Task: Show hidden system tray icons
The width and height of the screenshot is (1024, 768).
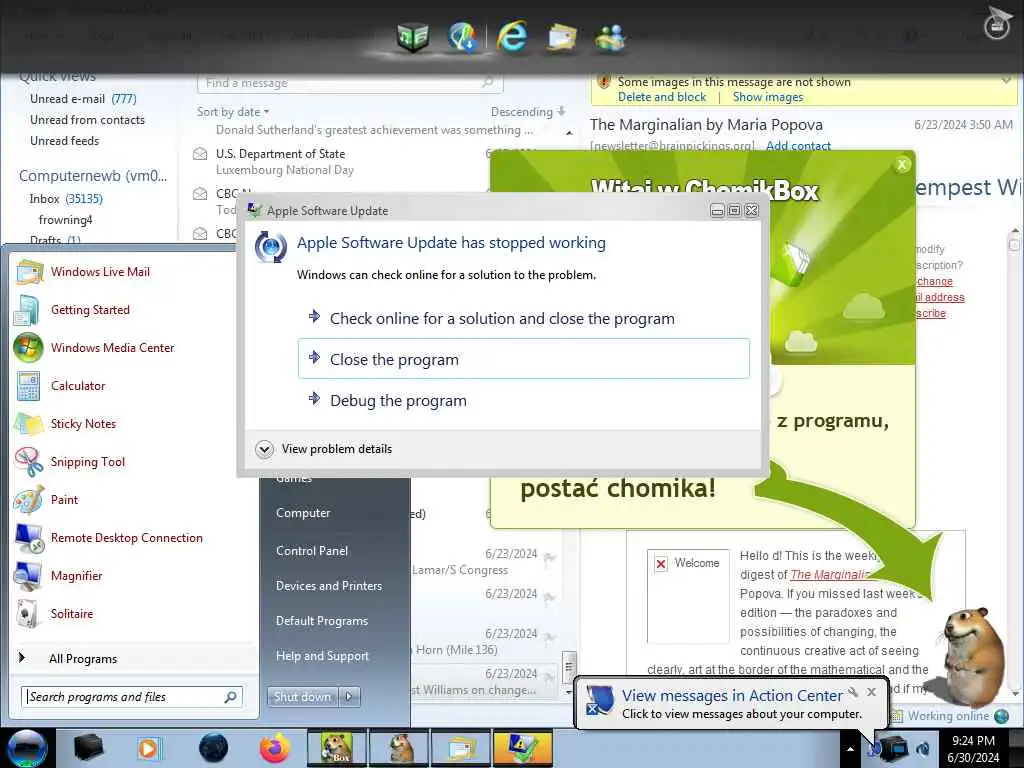Action: tap(850, 749)
